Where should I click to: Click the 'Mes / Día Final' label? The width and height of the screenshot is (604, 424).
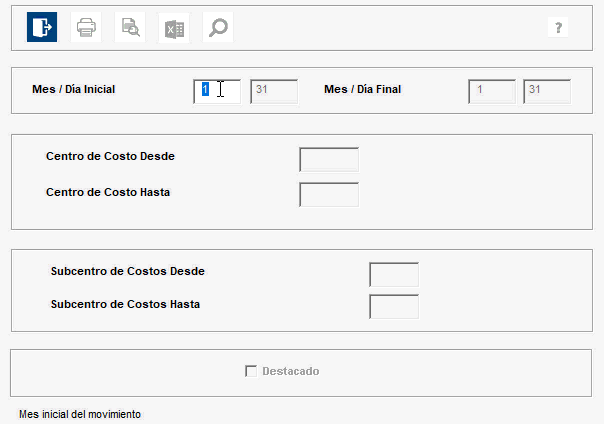pos(362,89)
